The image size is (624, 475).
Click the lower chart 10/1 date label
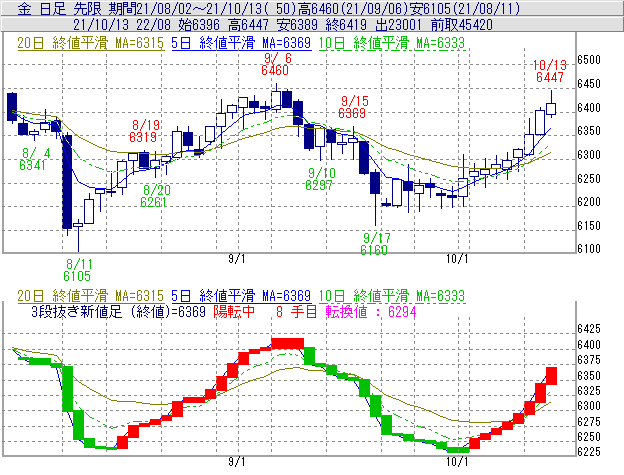coord(457,462)
